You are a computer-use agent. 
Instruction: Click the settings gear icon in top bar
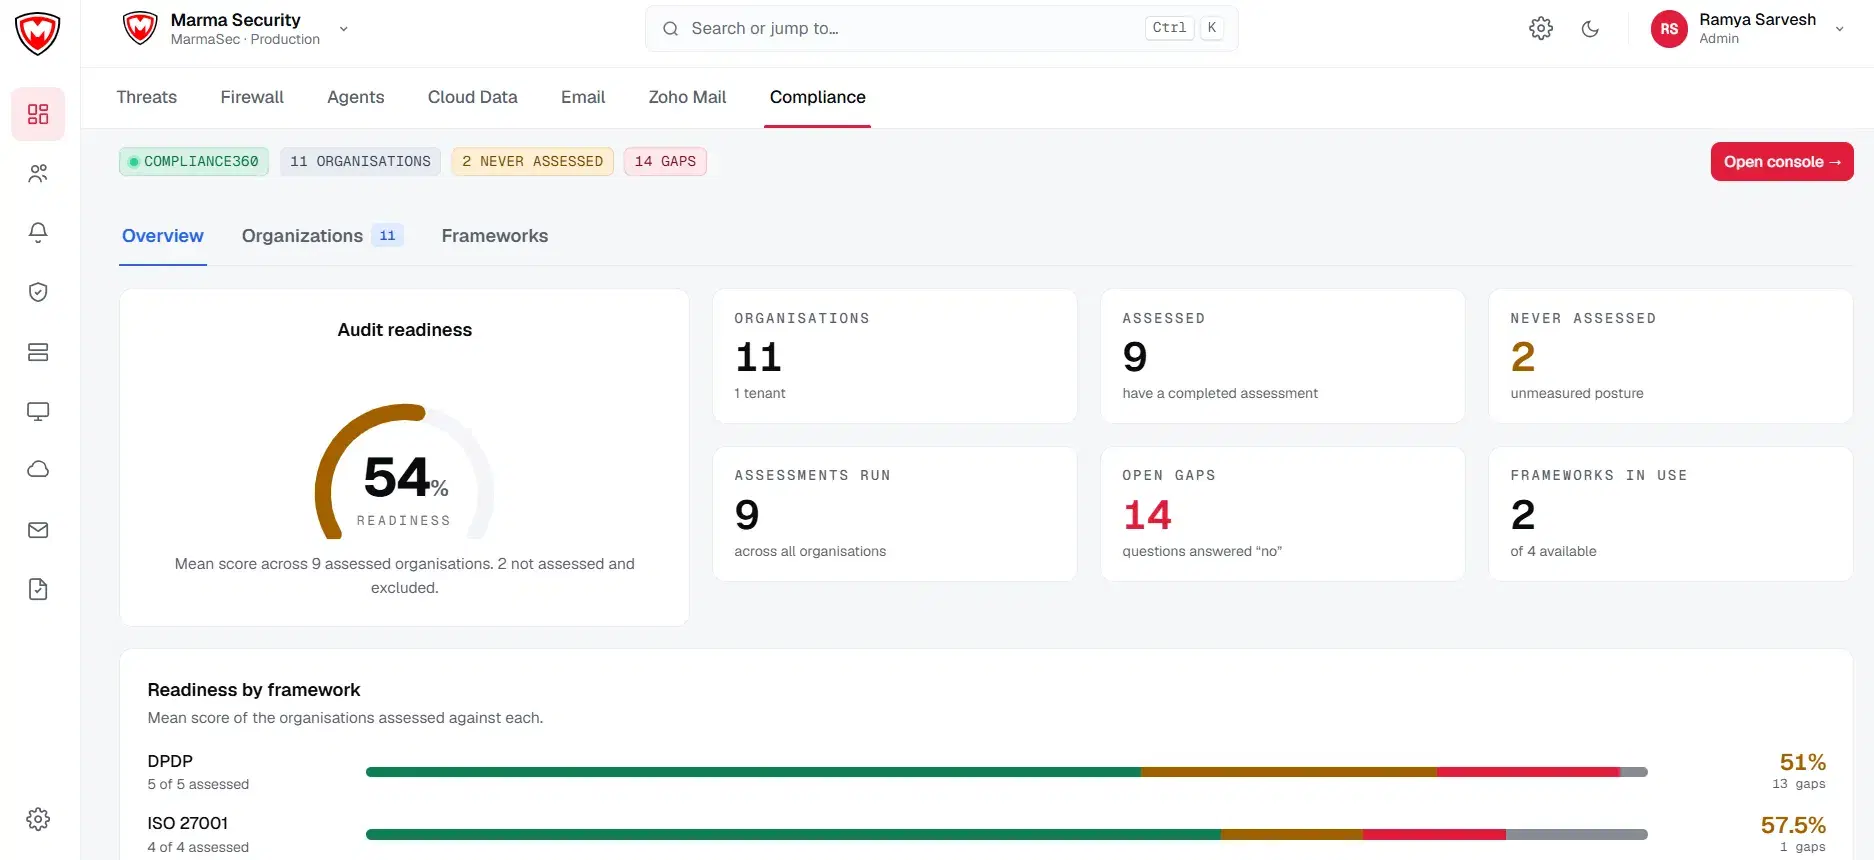coord(1541,29)
